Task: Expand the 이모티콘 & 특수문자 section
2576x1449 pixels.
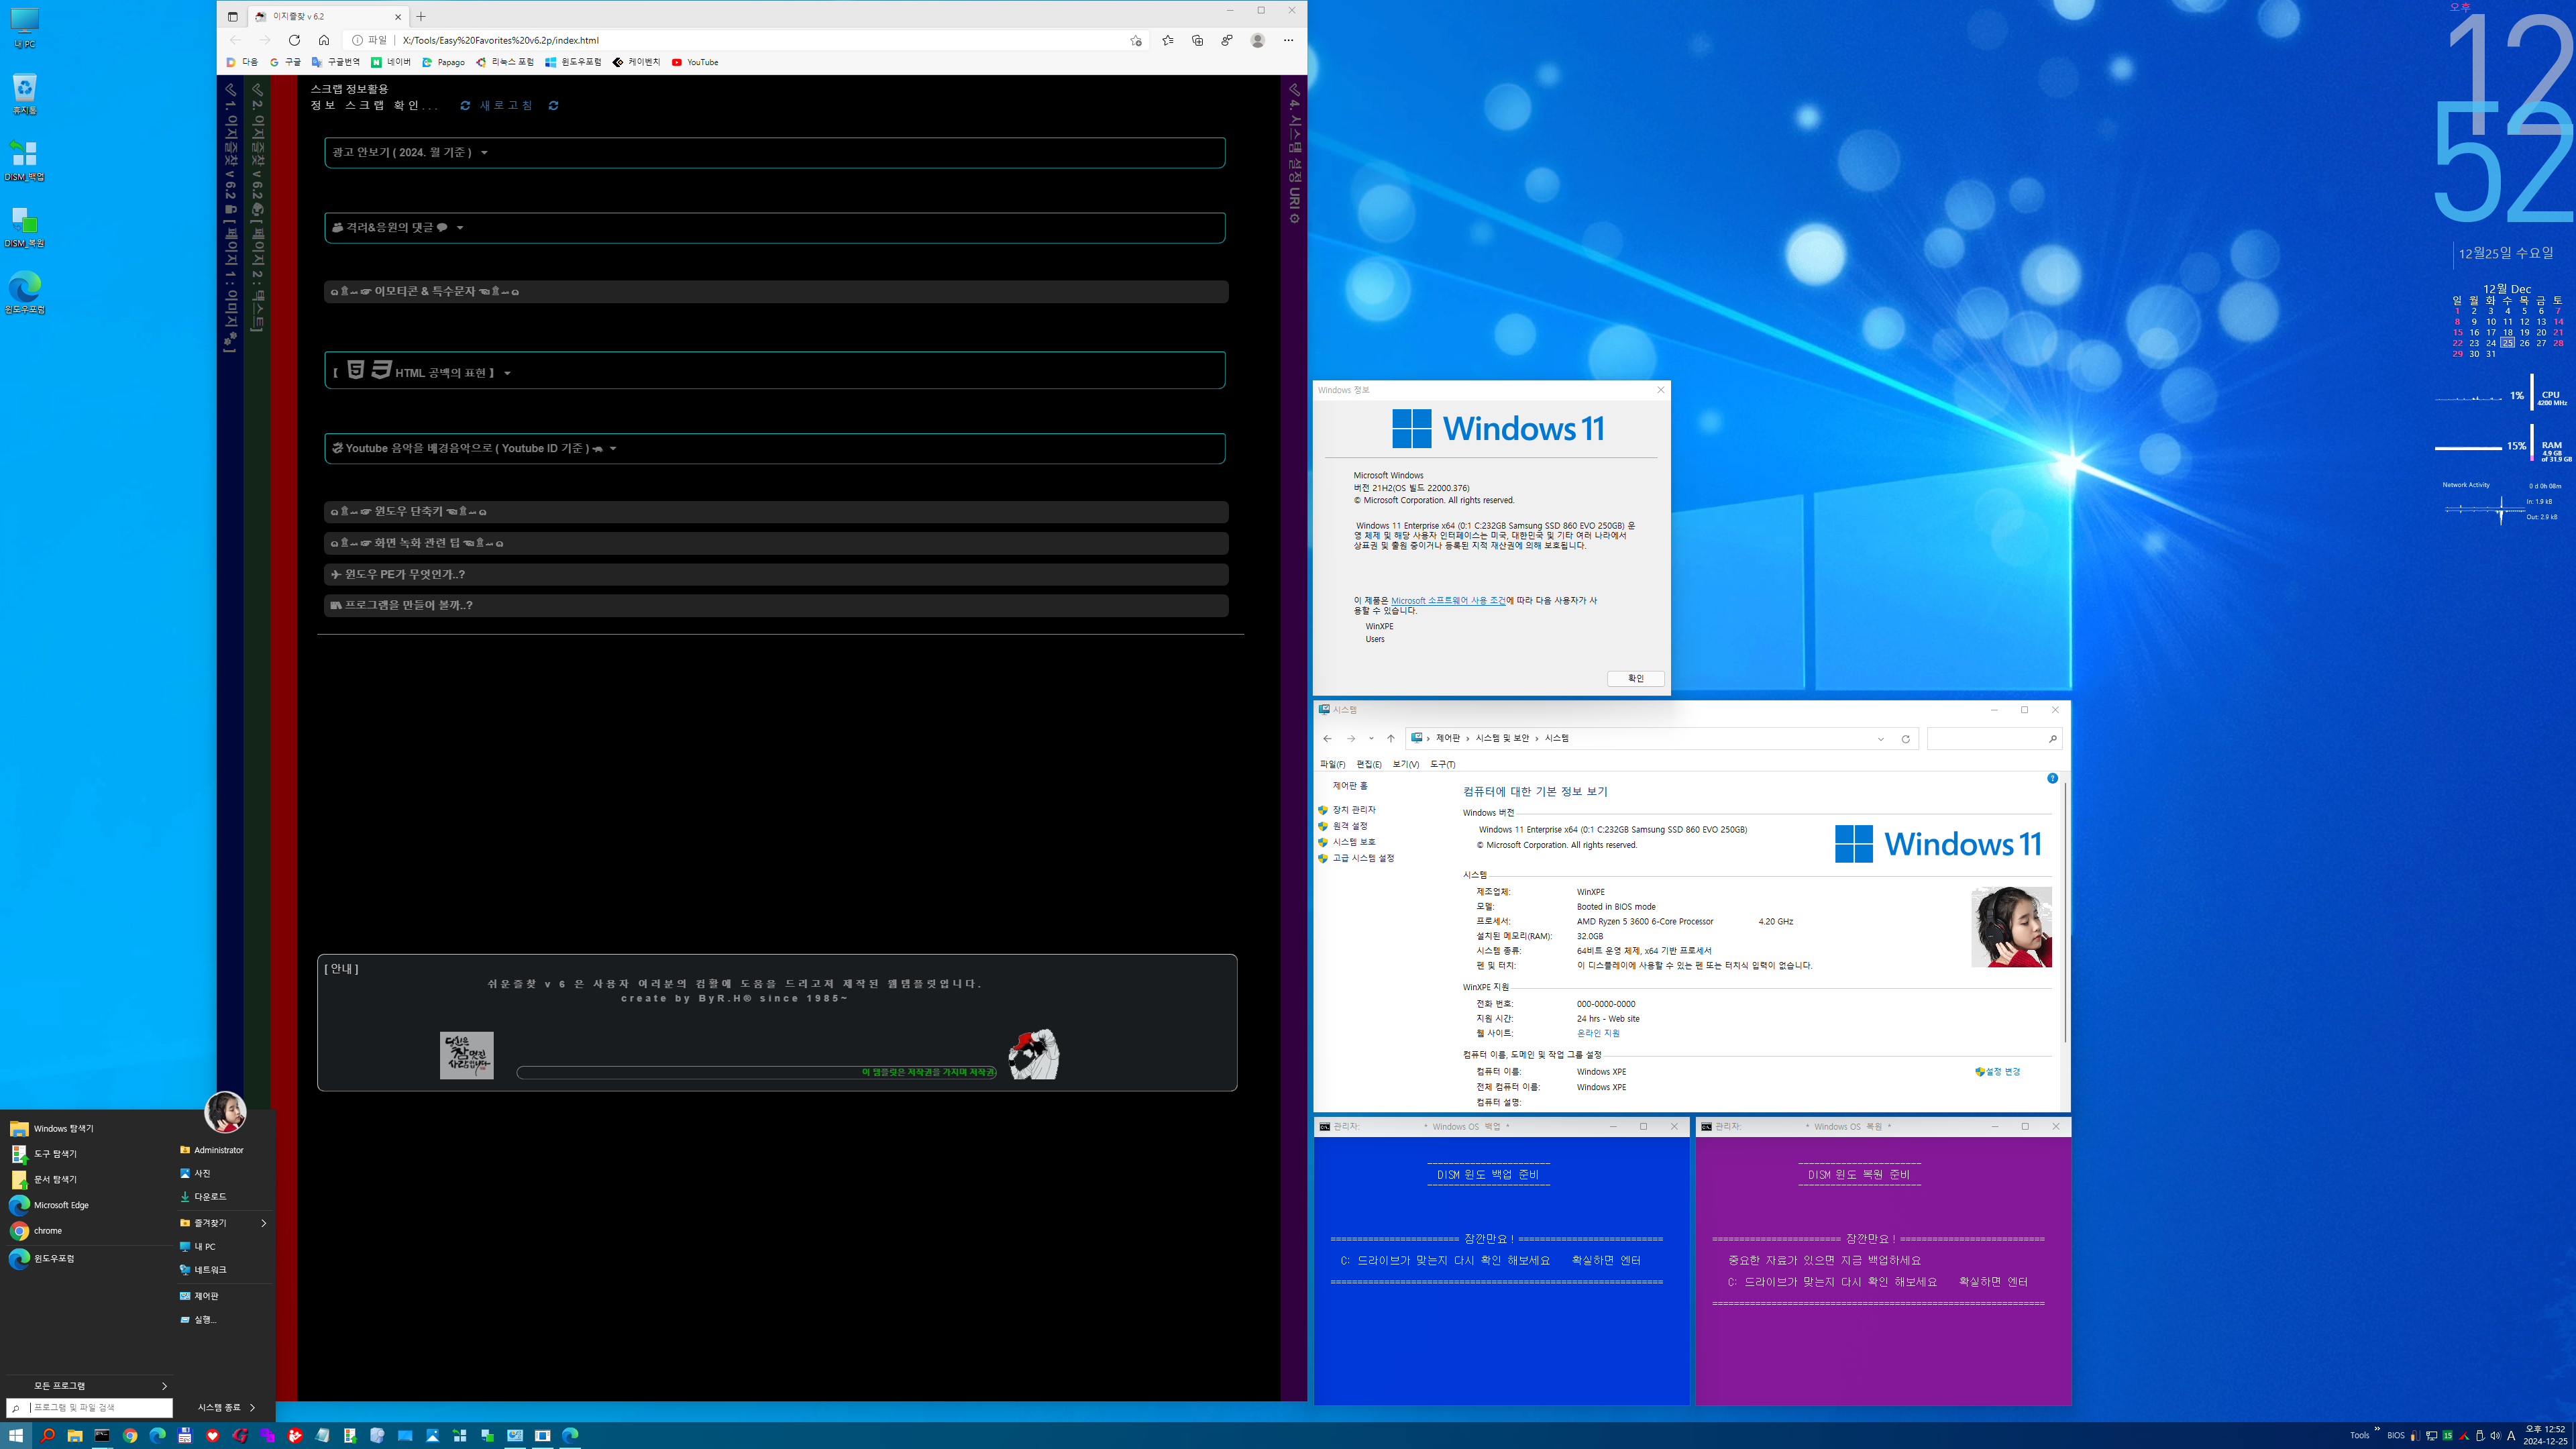Action: click(776, 291)
